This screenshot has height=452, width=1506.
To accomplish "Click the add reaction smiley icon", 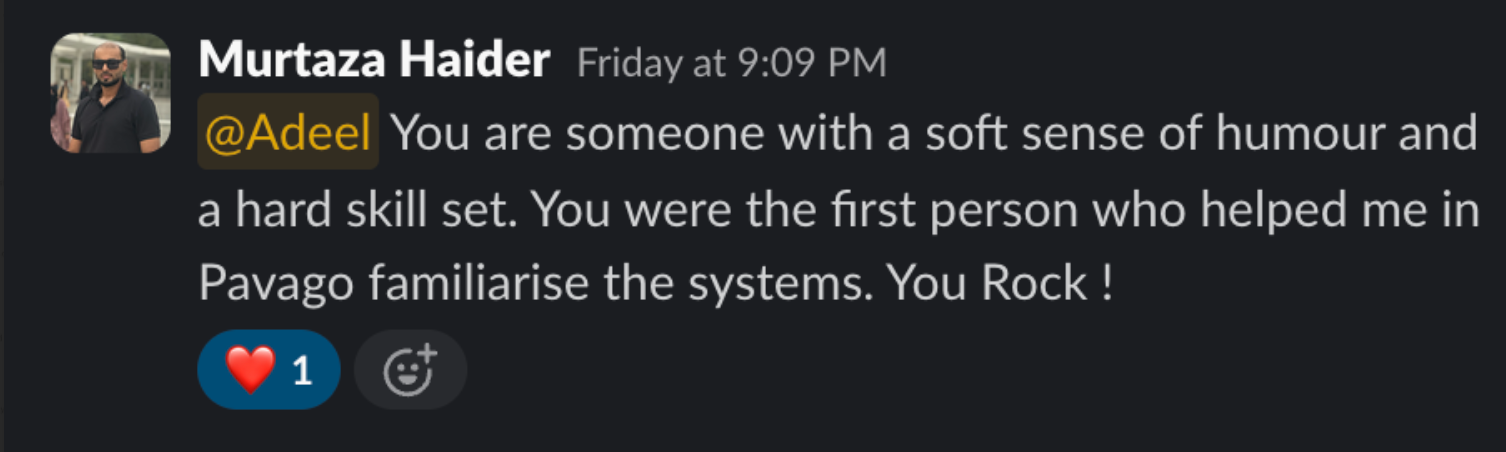I will pyautogui.click(x=410, y=370).
